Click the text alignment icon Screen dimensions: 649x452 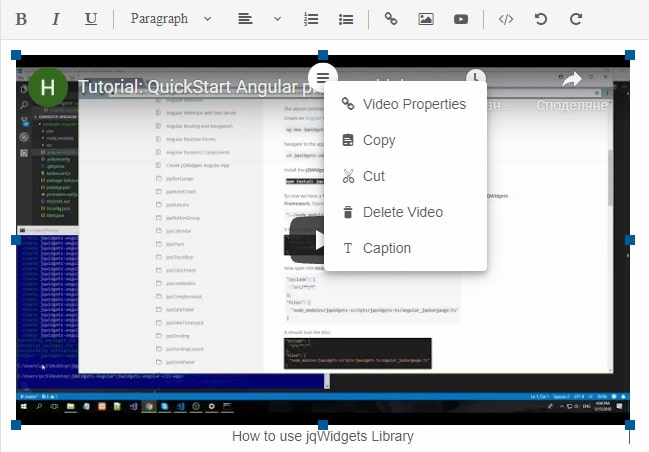click(245, 19)
